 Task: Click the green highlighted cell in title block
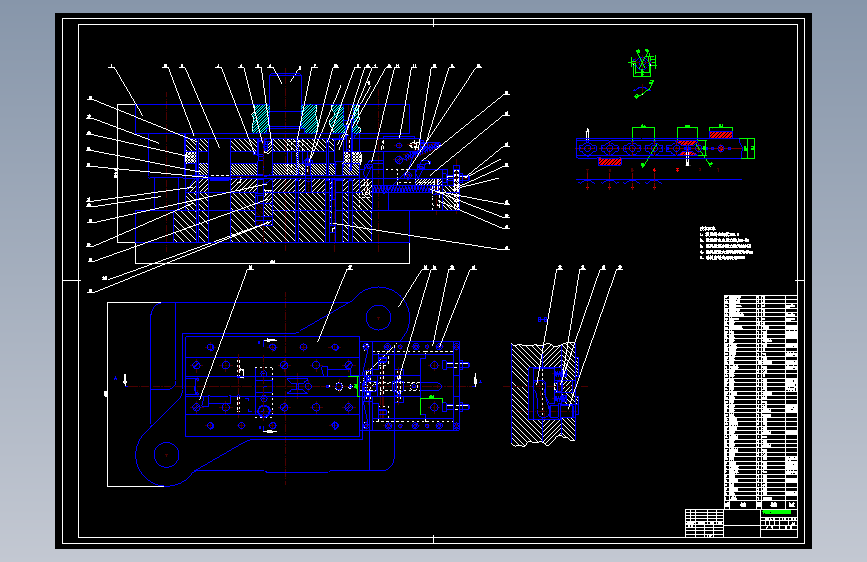777,513
